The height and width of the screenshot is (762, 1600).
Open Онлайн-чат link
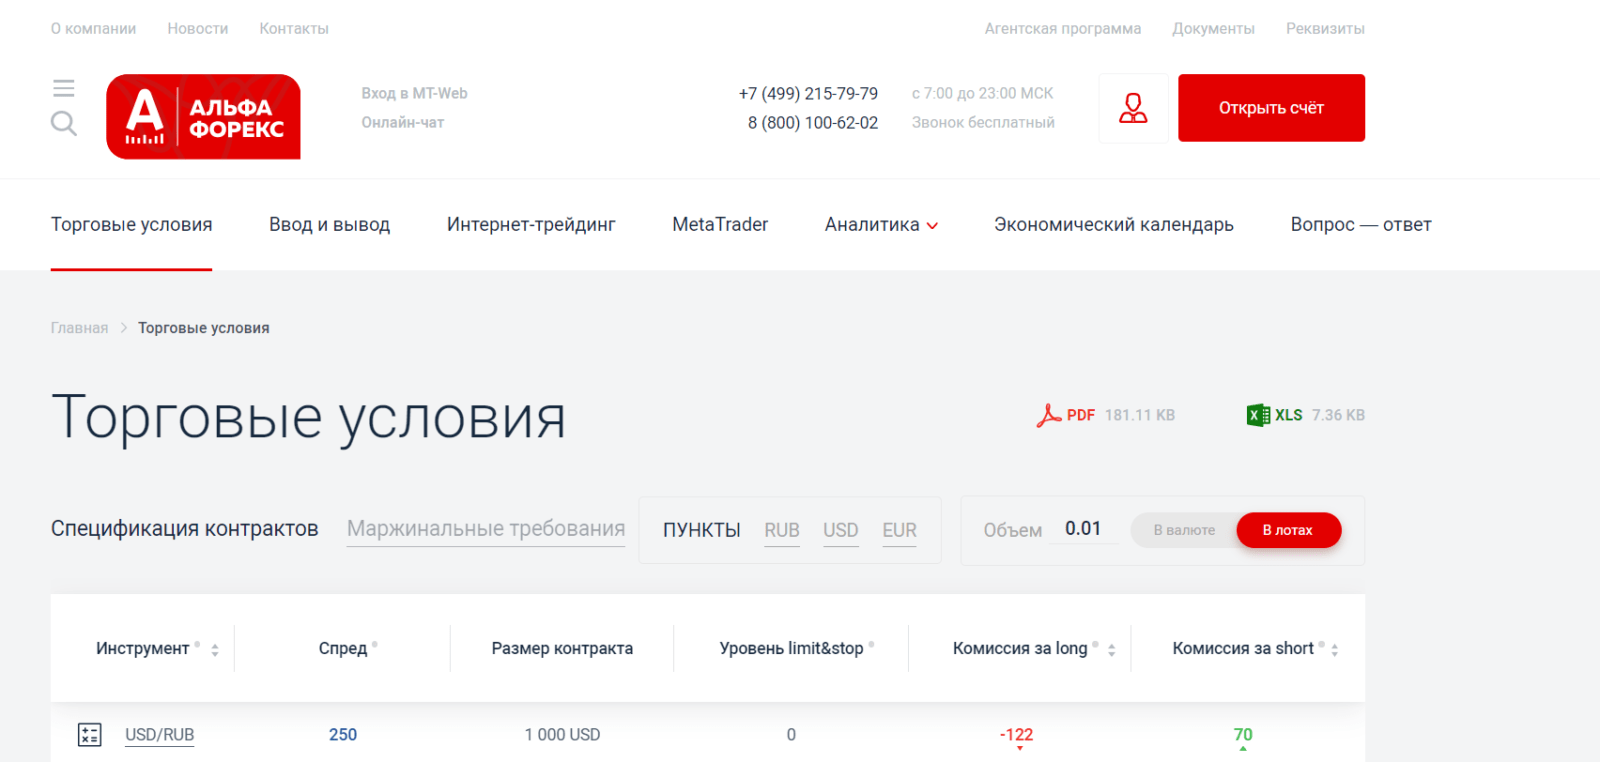pyautogui.click(x=402, y=122)
